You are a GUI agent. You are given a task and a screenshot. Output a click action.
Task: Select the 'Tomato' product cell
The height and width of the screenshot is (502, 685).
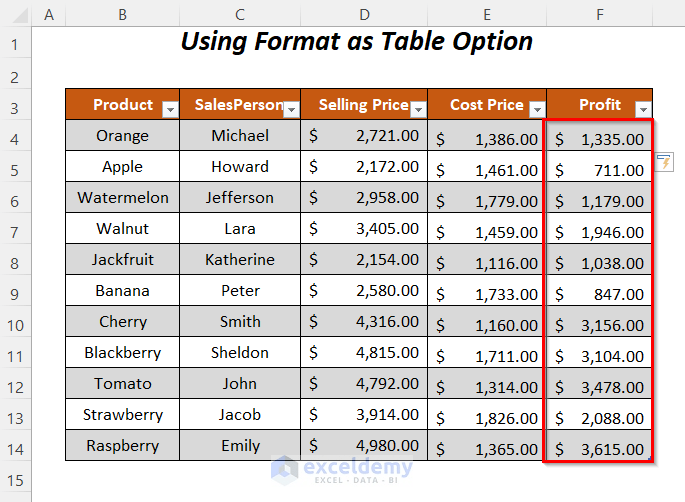123,384
